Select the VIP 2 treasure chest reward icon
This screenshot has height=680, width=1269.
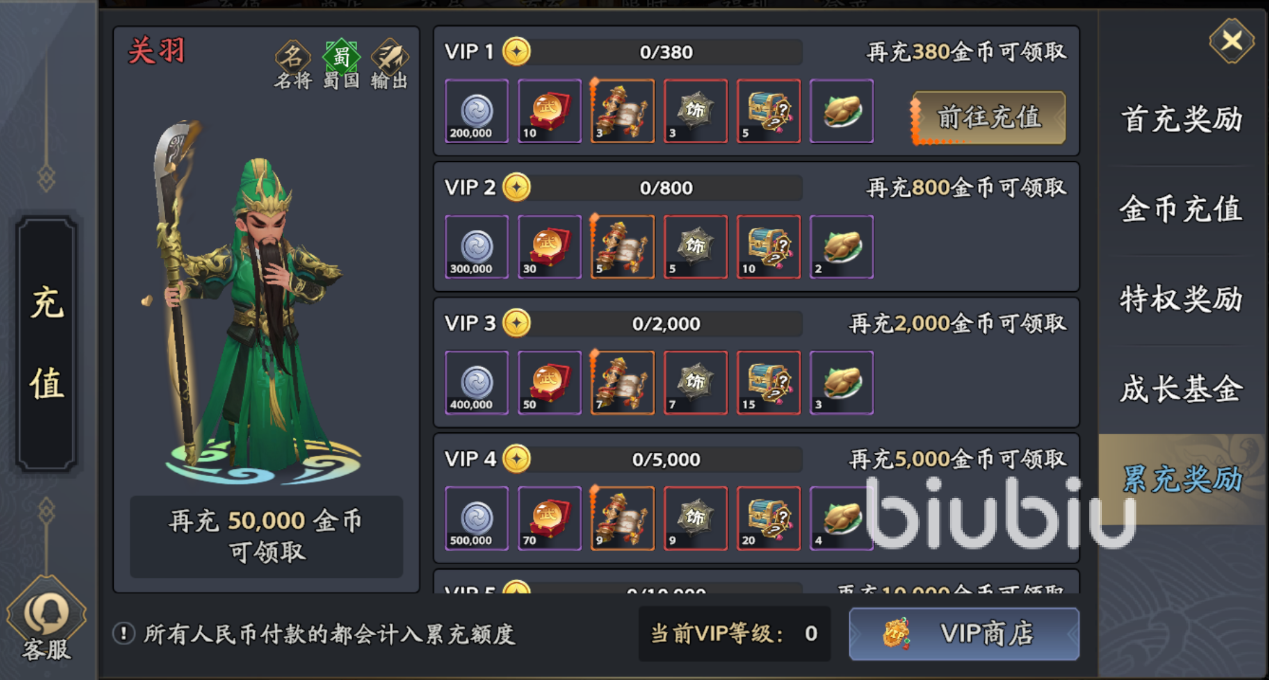point(768,247)
